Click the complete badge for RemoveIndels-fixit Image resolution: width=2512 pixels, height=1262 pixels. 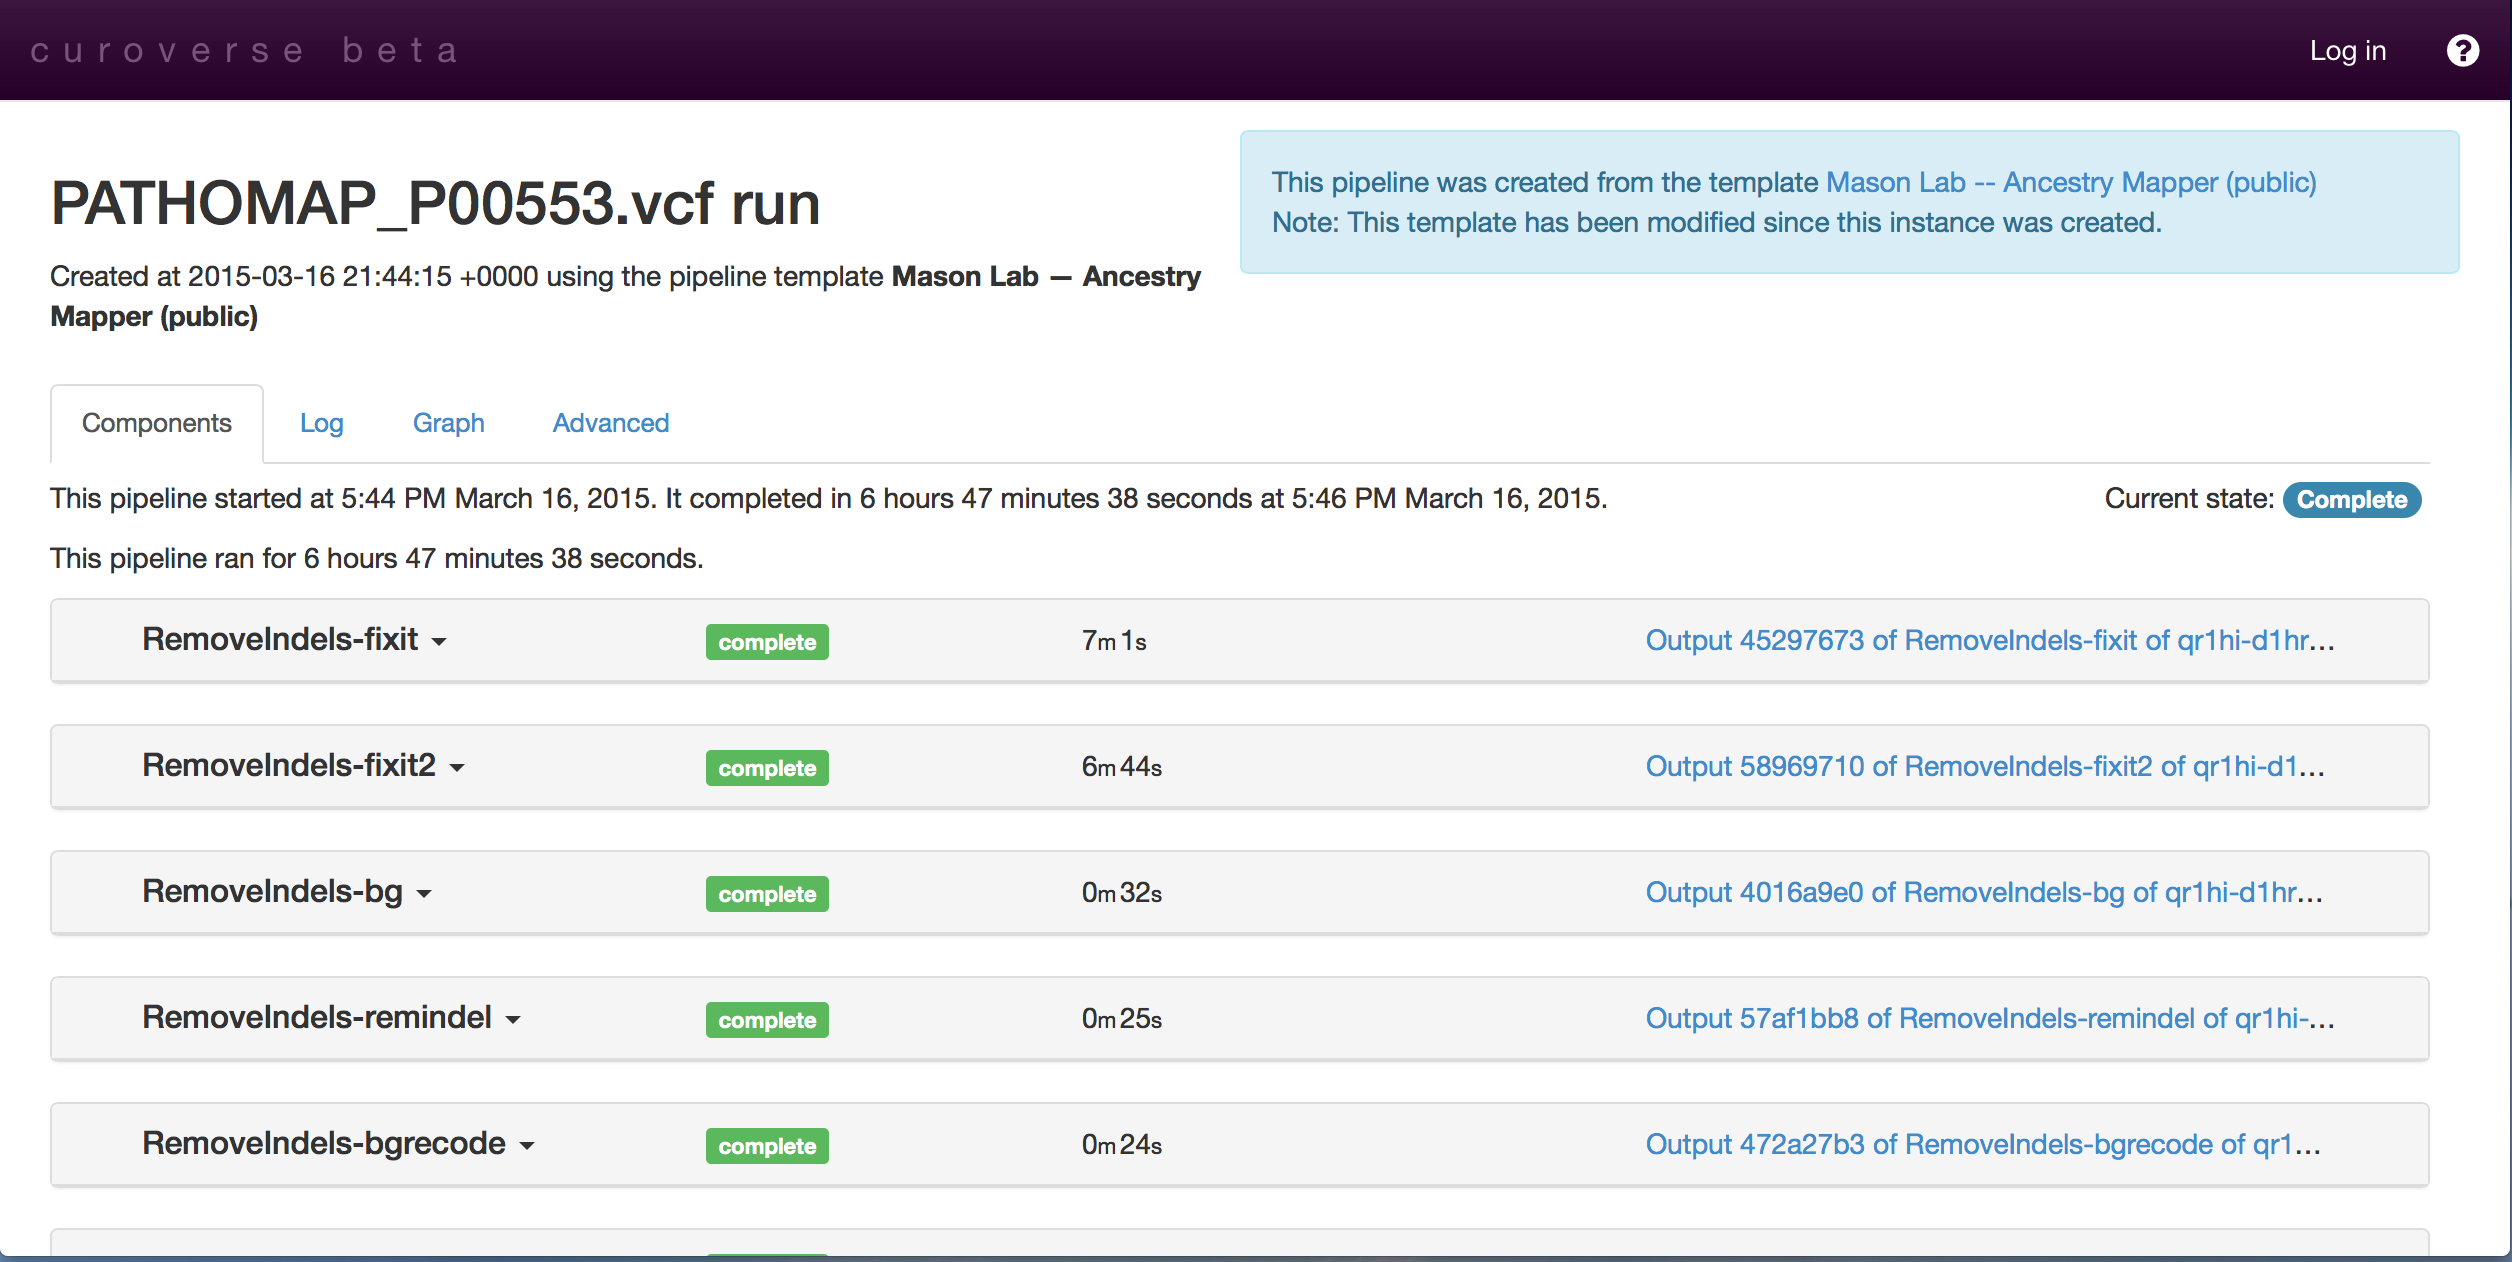(767, 642)
